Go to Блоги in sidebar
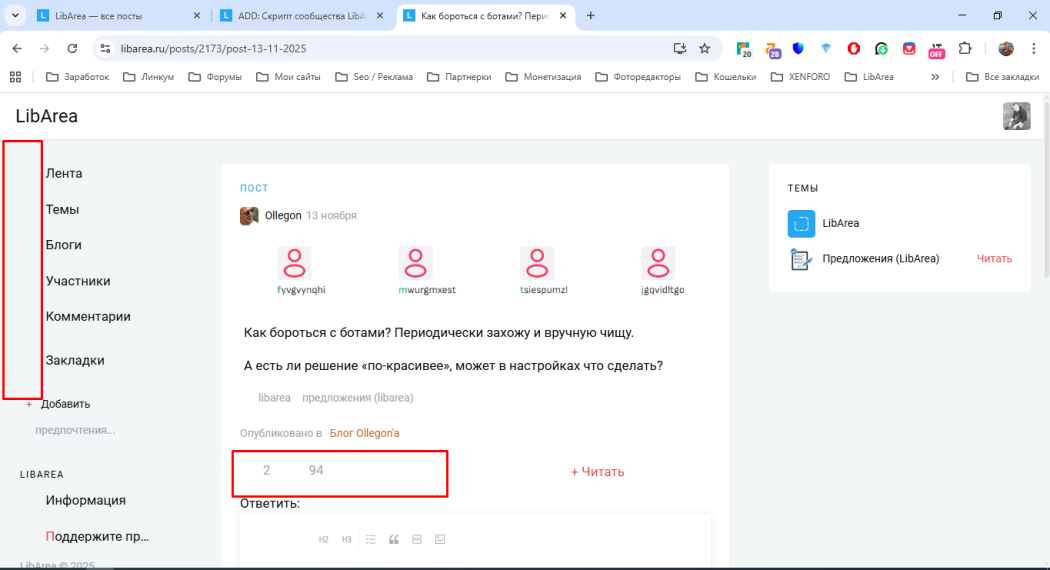This screenshot has width=1050, height=570. (64, 245)
